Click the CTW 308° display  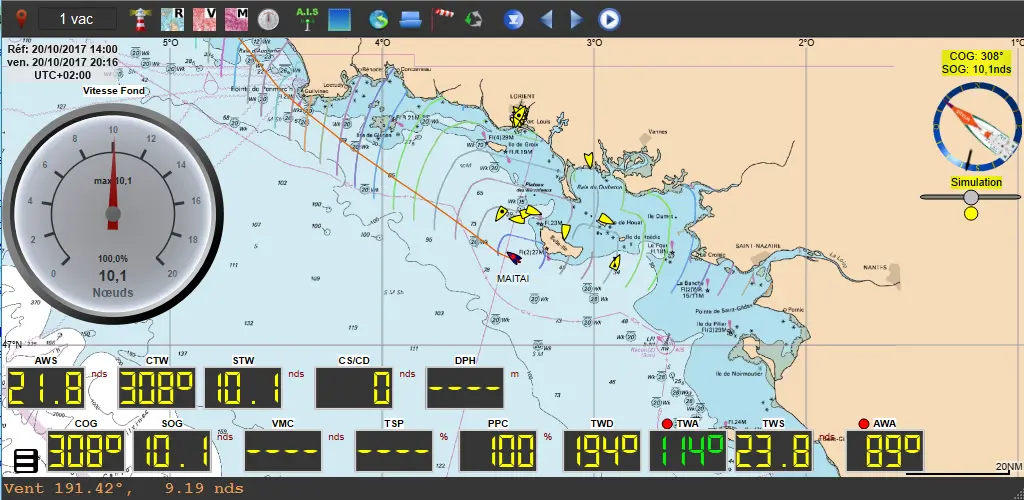157,388
